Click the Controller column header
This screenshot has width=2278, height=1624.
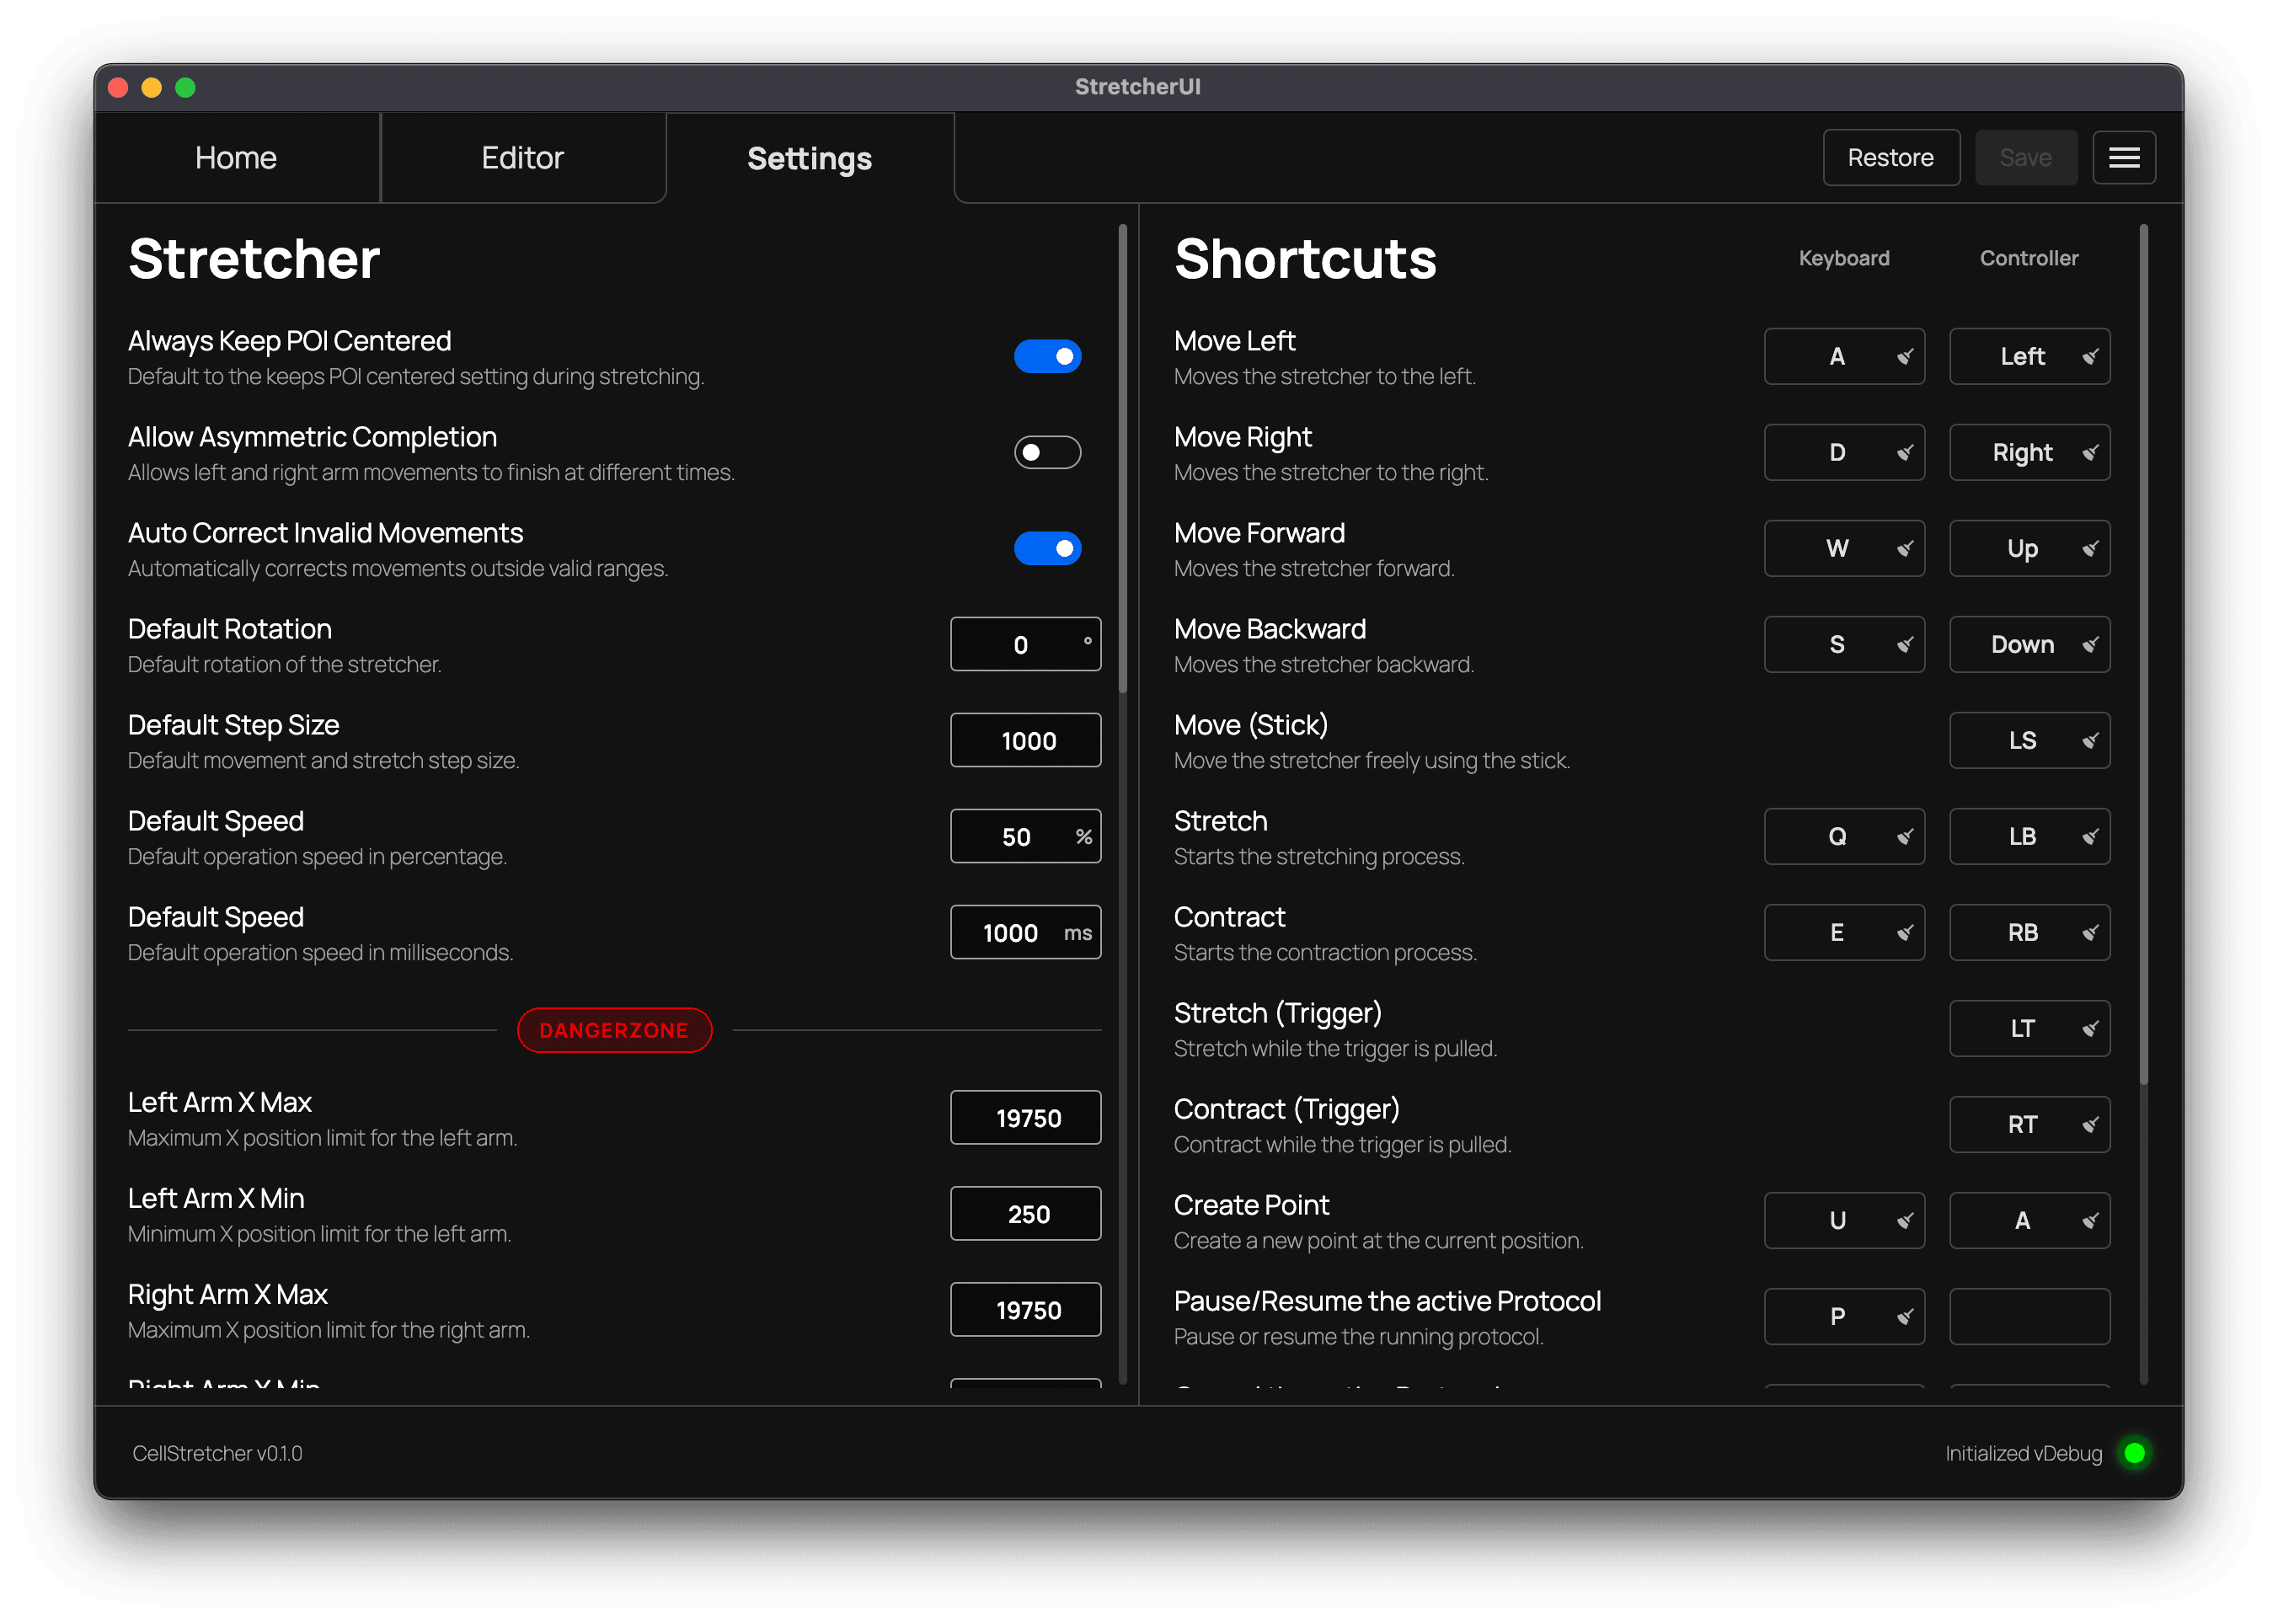tap(2029, 258)
